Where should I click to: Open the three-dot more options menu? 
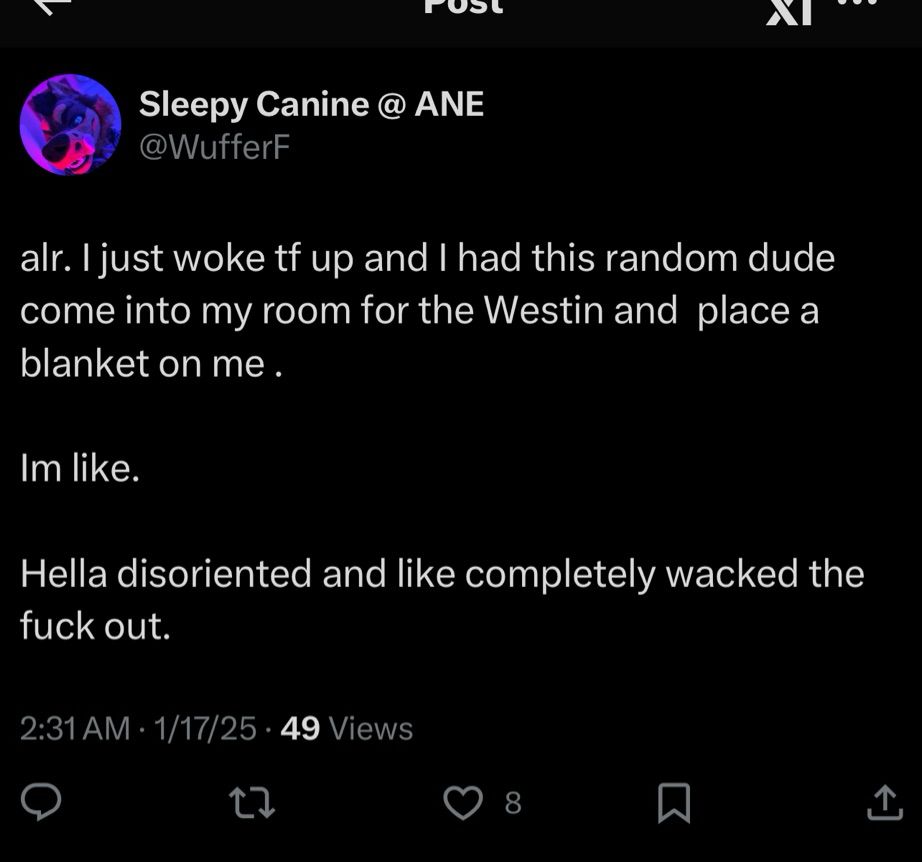pyautogui.click(x=855, y=3)
